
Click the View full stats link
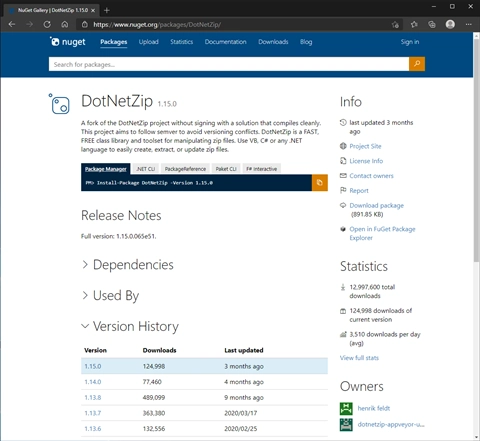click(x=359, y=358)
